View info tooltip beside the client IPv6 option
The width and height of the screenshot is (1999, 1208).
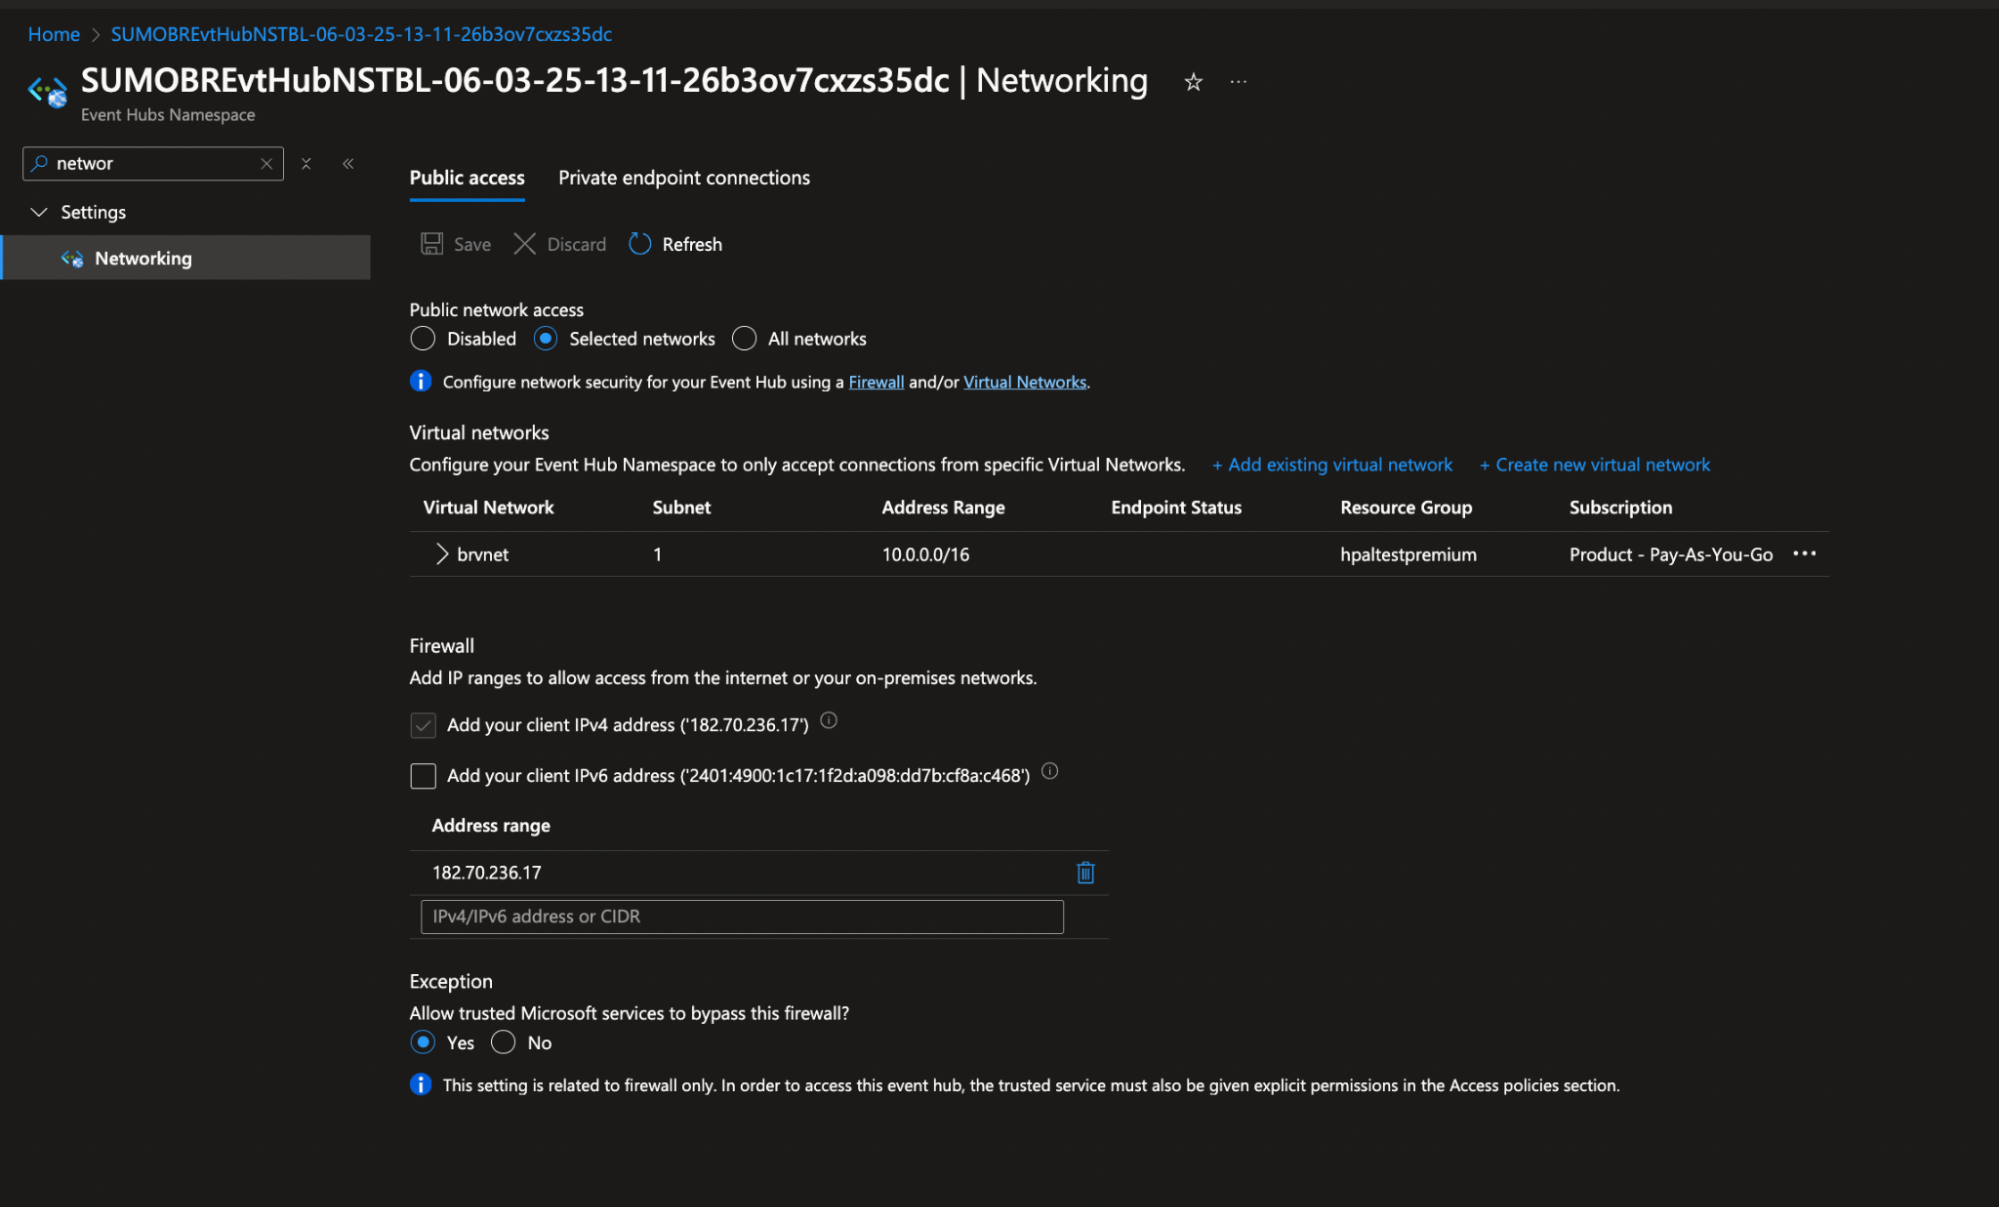1049,772
